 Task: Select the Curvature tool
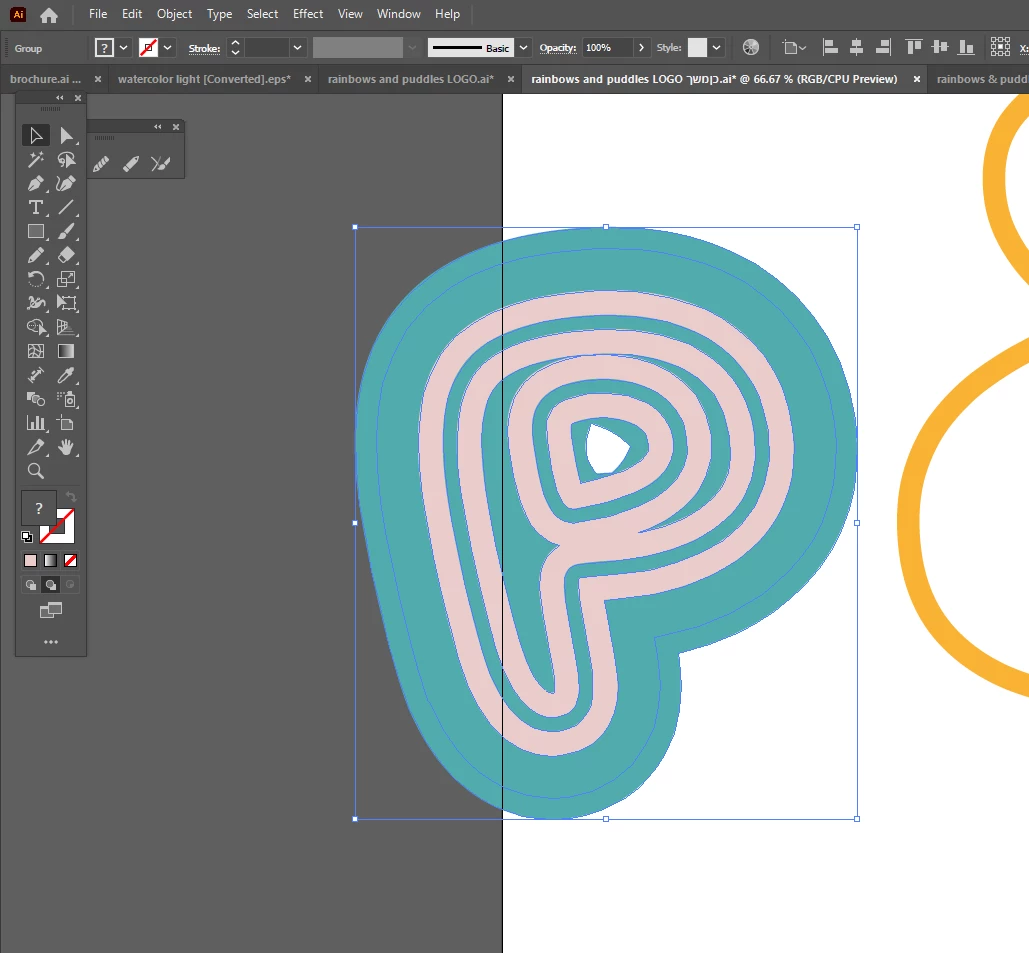(66, 184)
